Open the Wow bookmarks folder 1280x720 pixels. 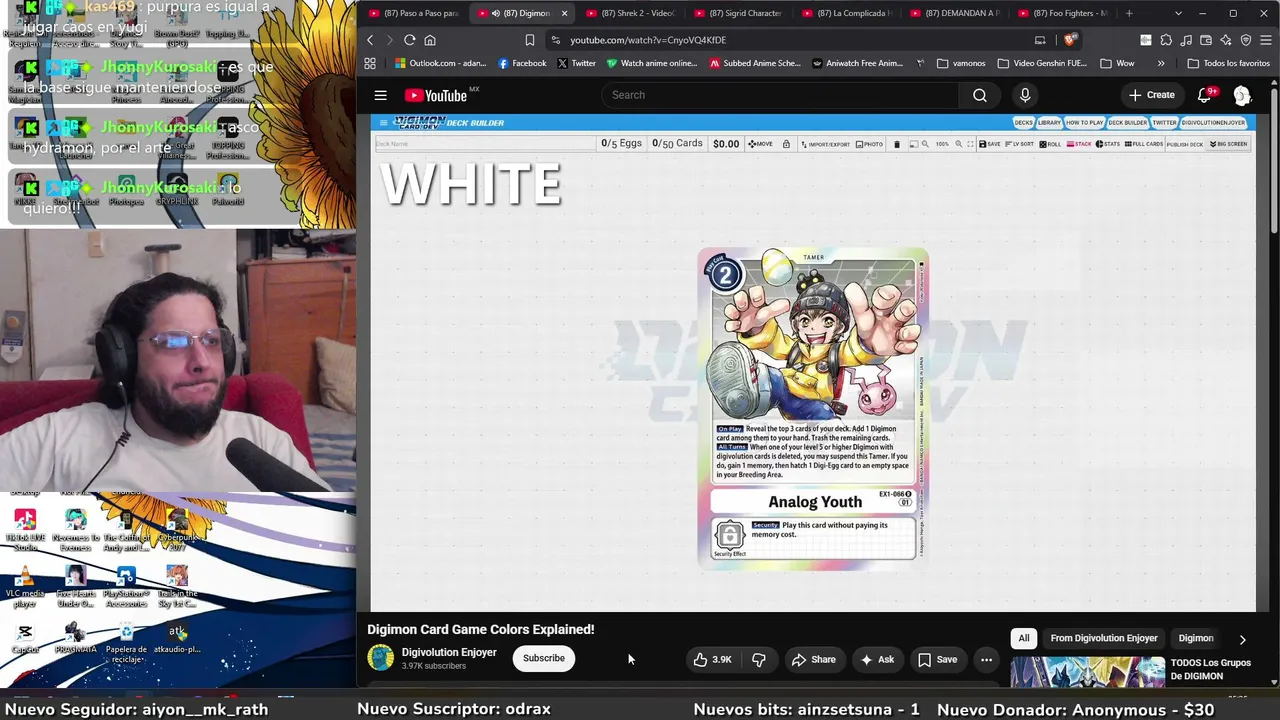pyautogui.click(x=1117, y=63)
